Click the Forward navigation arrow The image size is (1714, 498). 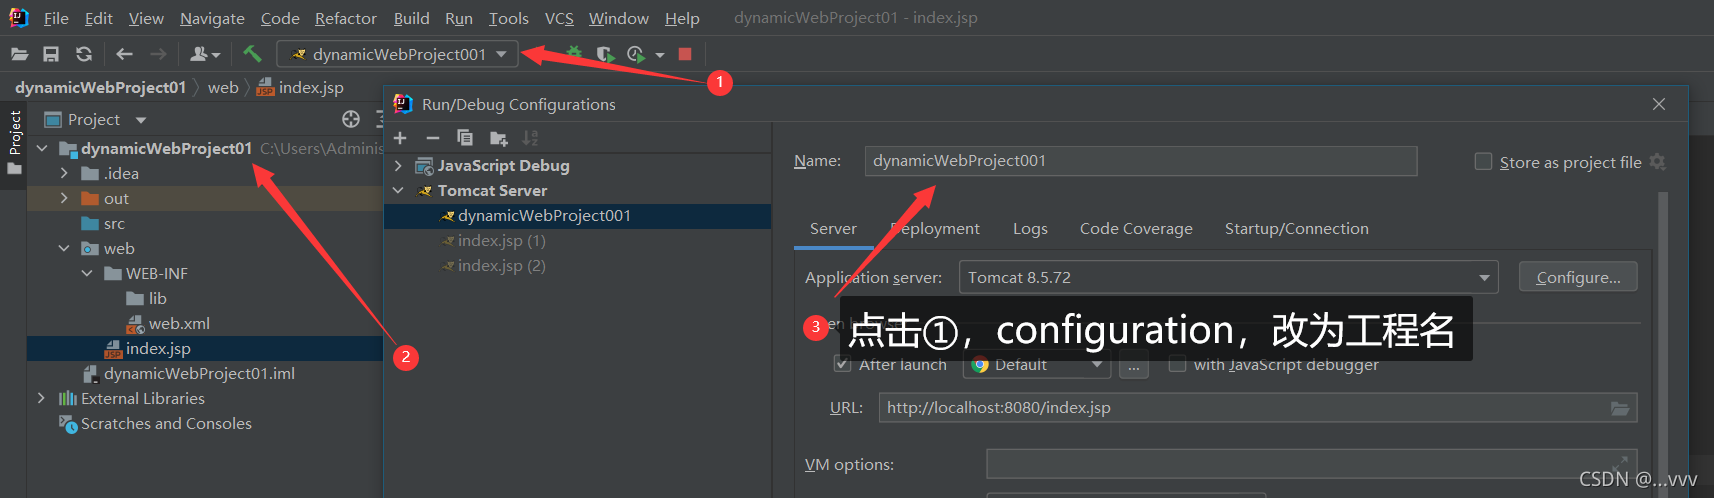(x=158, y=54)
